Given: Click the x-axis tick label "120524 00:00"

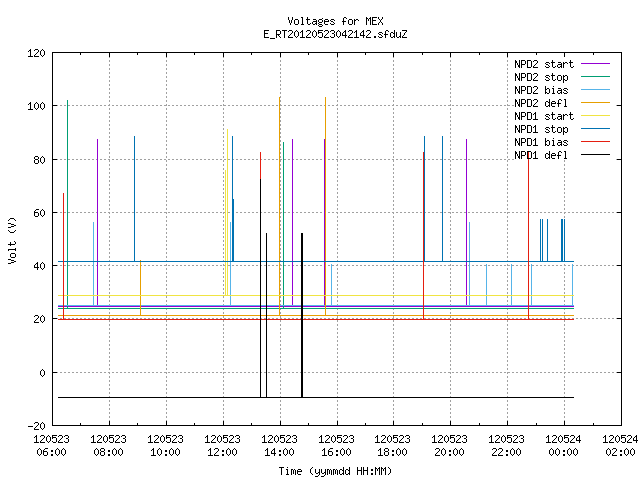Looking at the screenshot, I should point(563,446).
